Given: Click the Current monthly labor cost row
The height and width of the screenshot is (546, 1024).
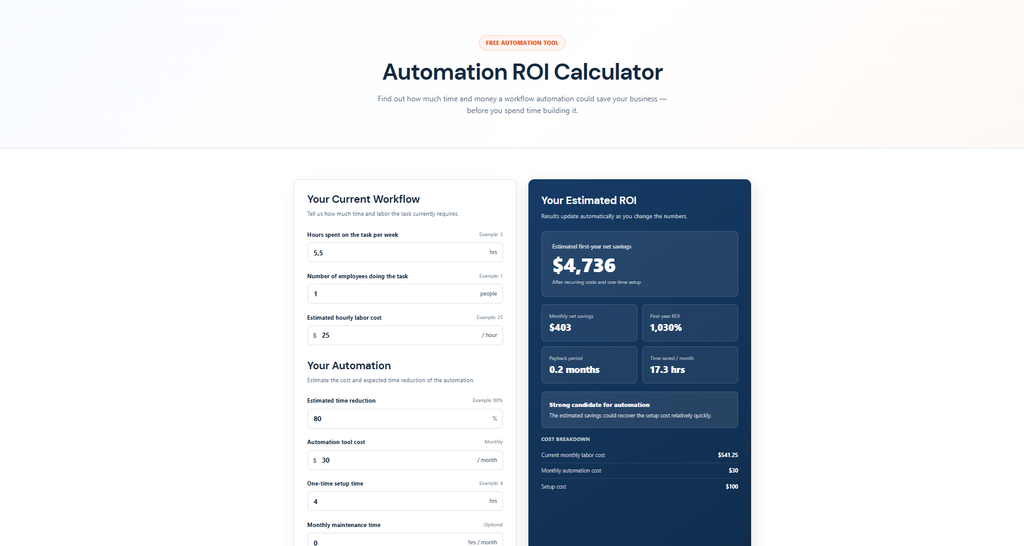Looking at the screenshot, I should [639, 455].
